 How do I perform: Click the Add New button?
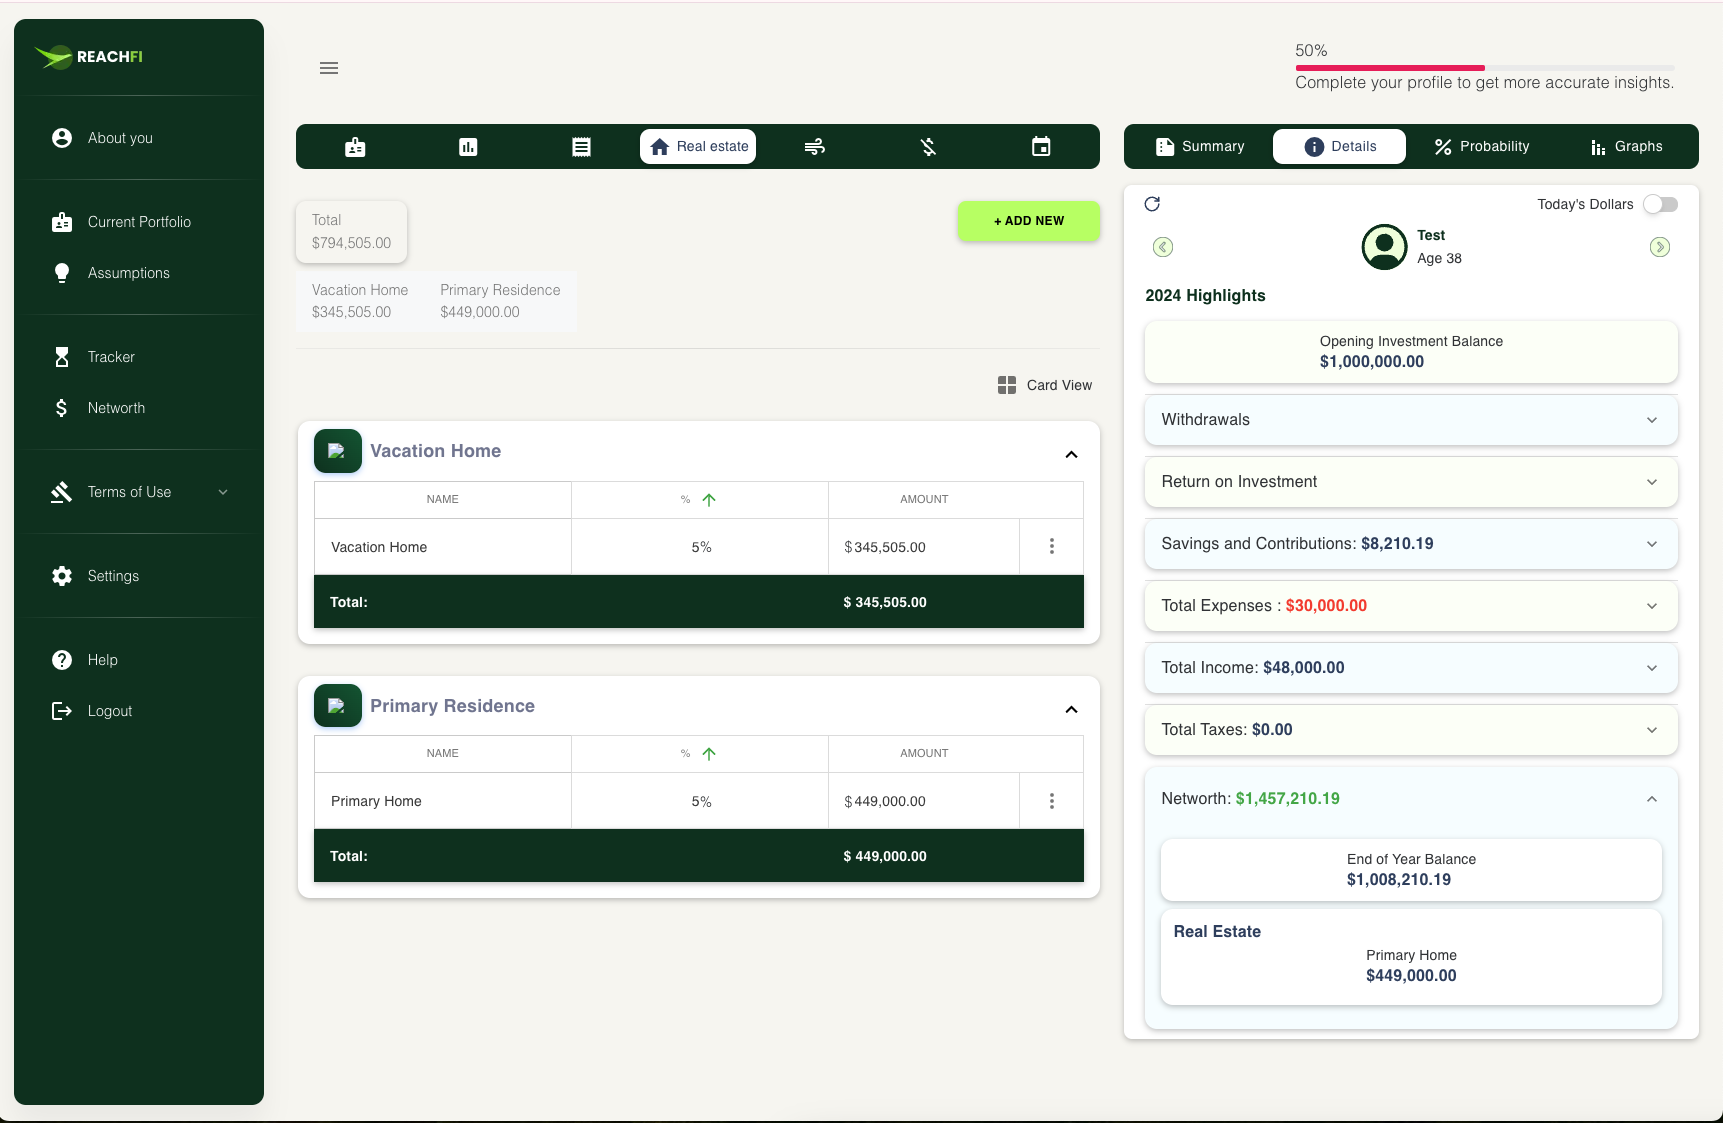click(1028, 221)
